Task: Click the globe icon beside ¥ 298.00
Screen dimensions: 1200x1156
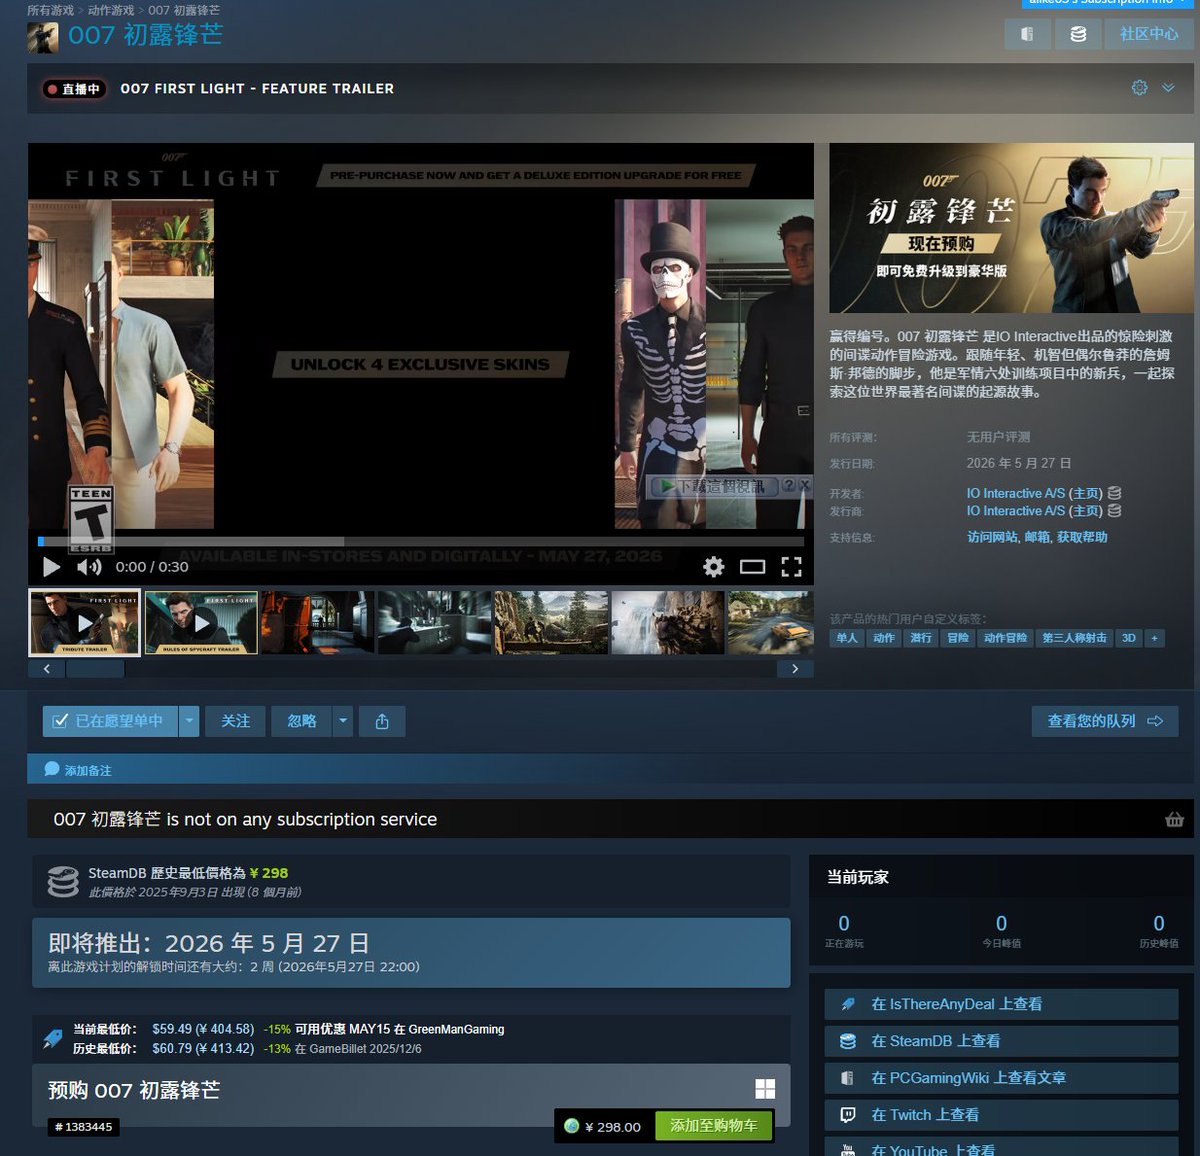Action: (x=572, y=1126)
